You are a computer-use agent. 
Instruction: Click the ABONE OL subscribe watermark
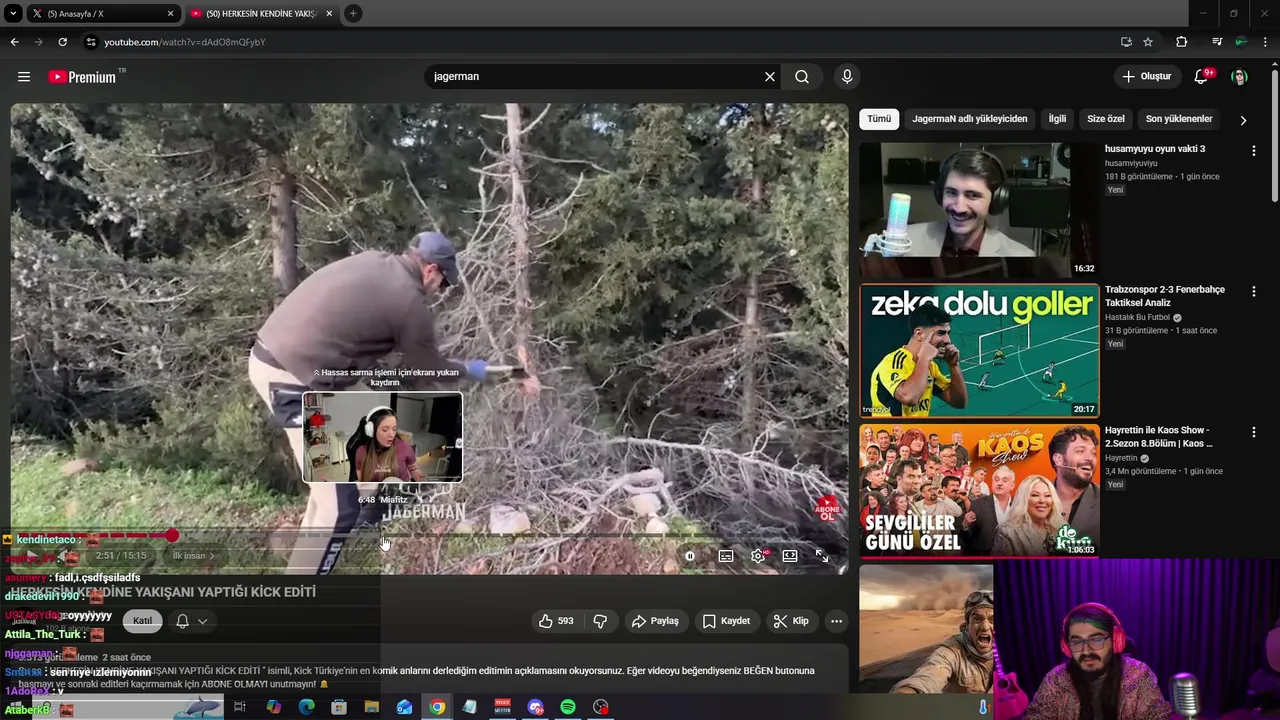point(828,509)
